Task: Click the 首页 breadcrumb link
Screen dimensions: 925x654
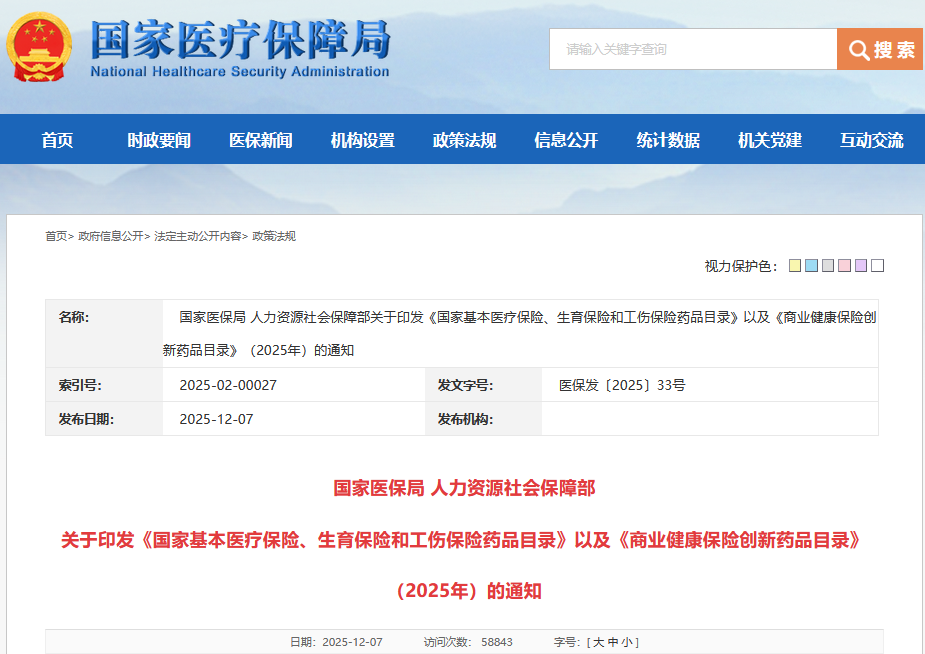Action: click(x=55, y=236)
